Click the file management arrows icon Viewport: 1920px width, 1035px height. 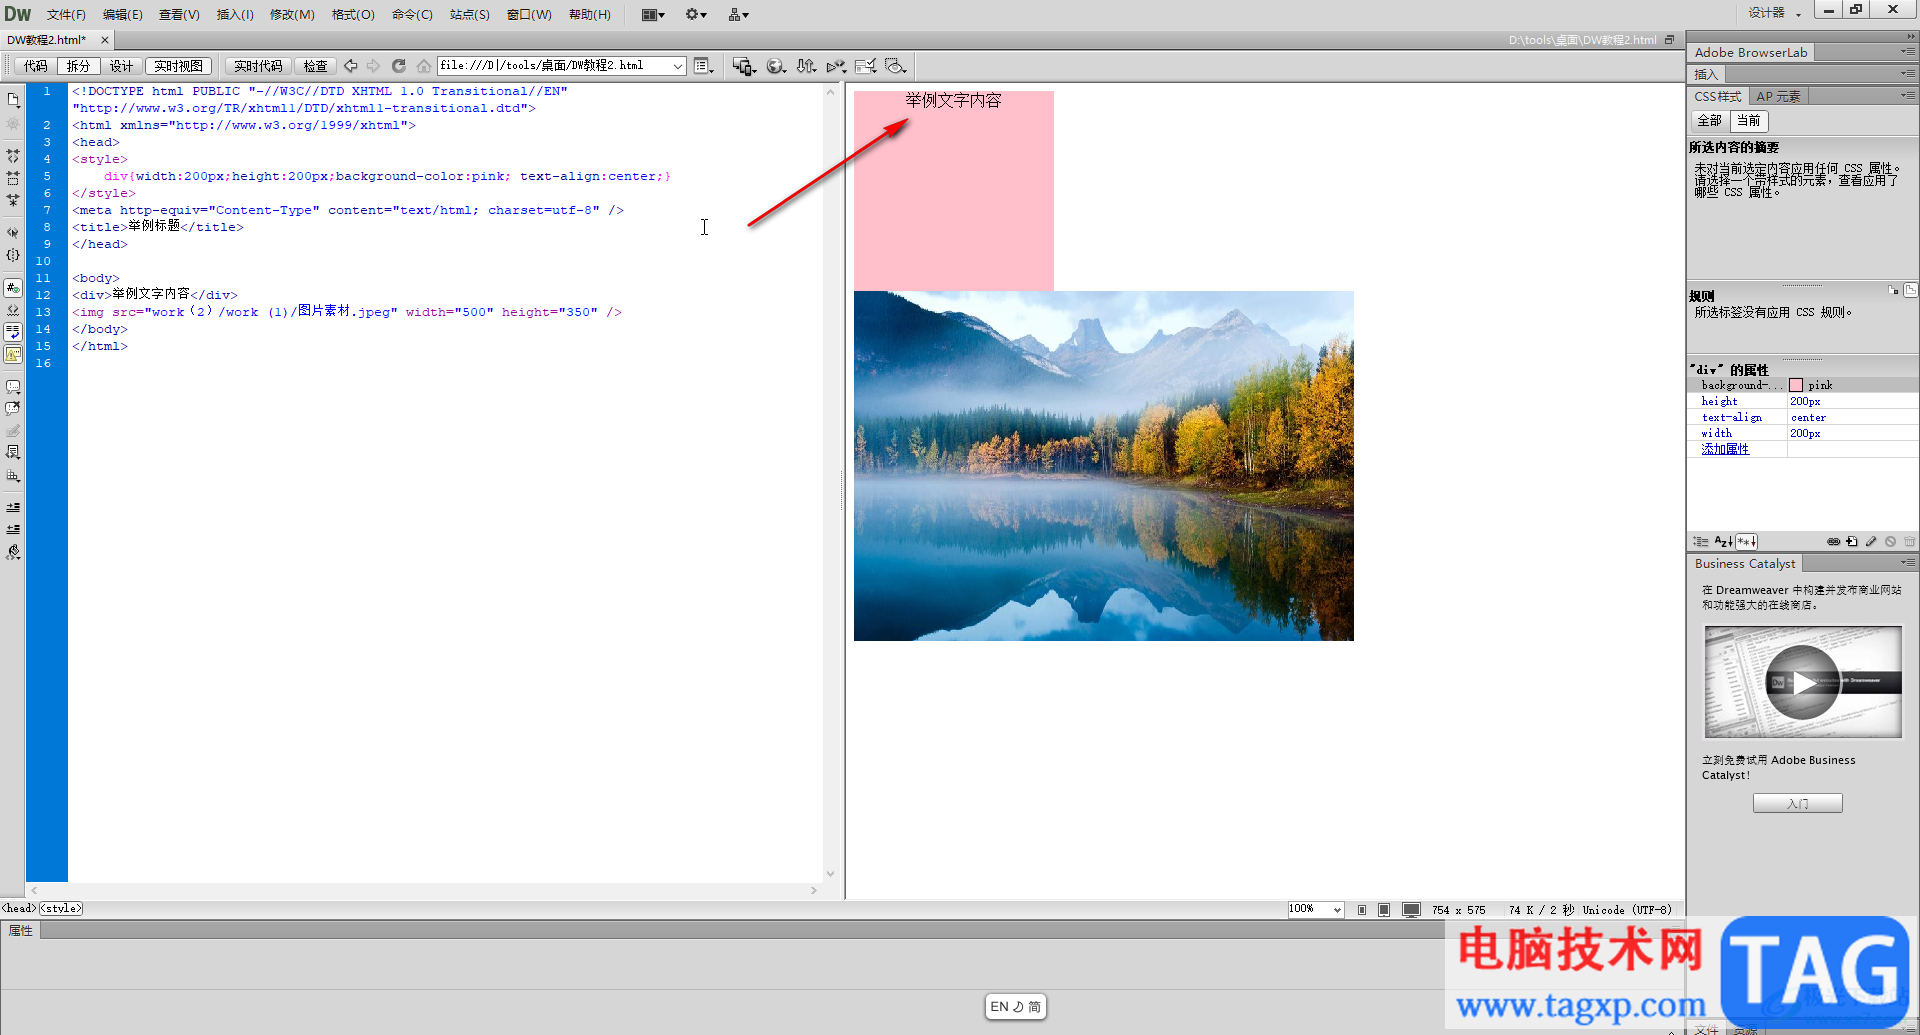coord(806,66)
